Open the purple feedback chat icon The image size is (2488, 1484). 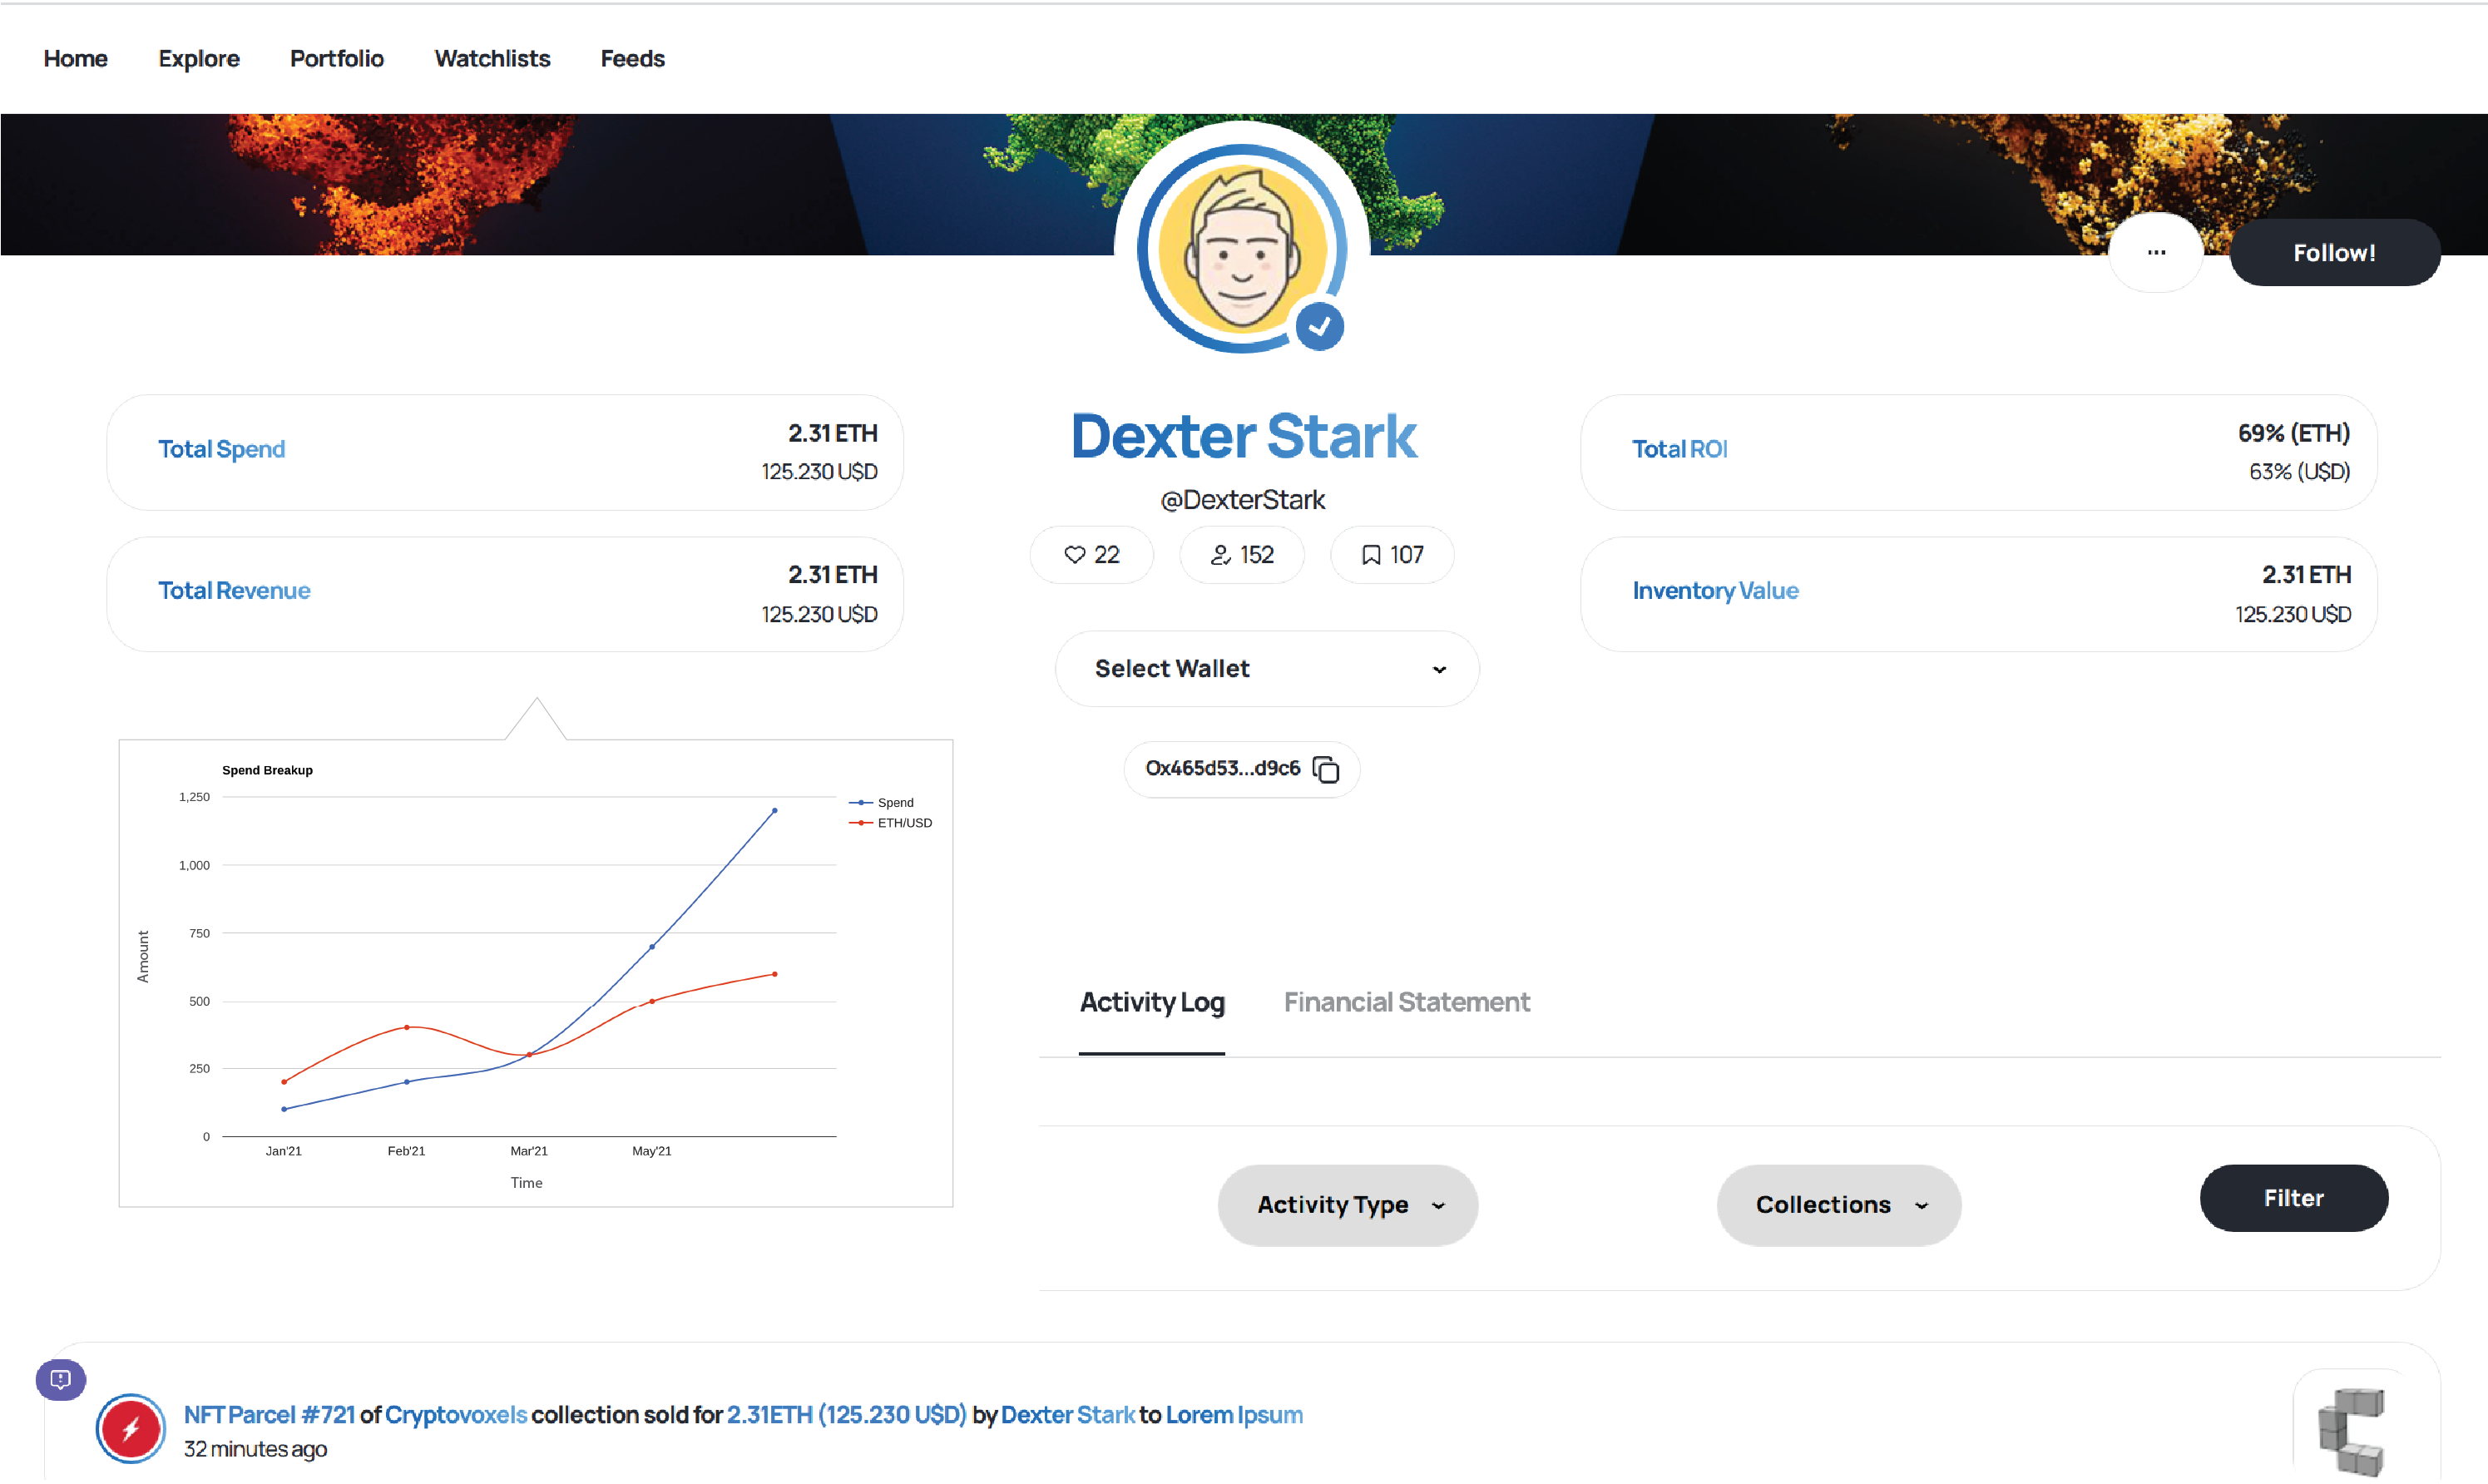[x=60, y=1379]
